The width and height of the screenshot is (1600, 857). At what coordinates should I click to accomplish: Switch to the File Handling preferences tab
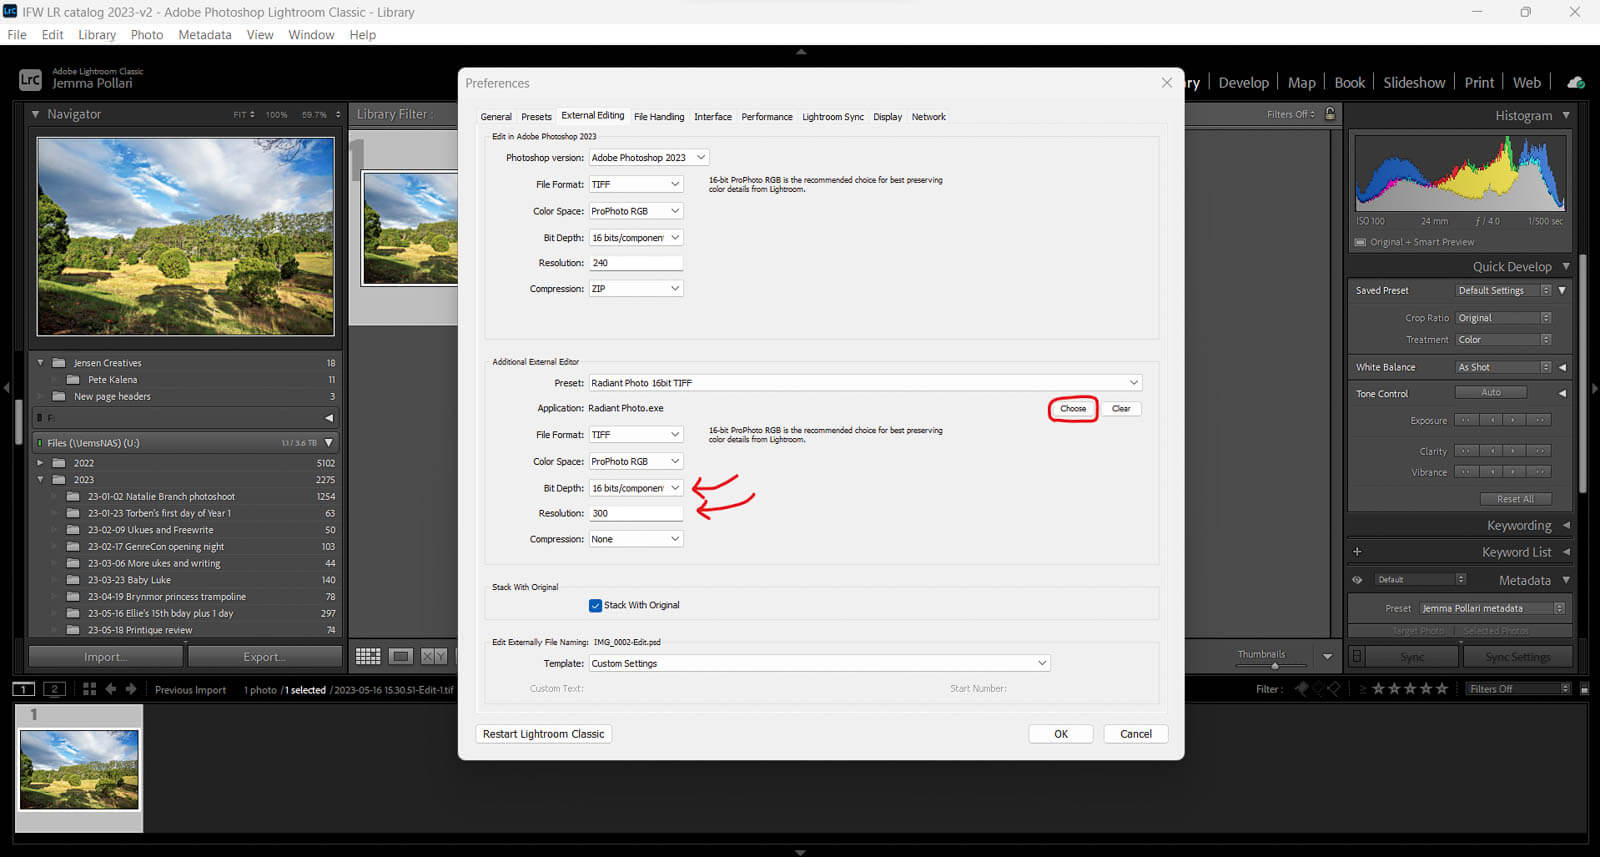[659, 117]
